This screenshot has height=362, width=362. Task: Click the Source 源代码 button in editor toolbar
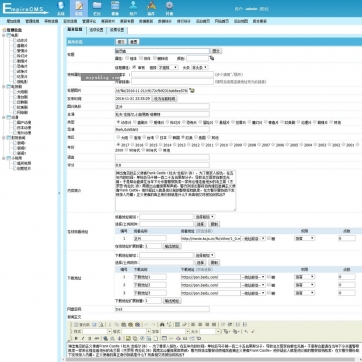point(81,324)
